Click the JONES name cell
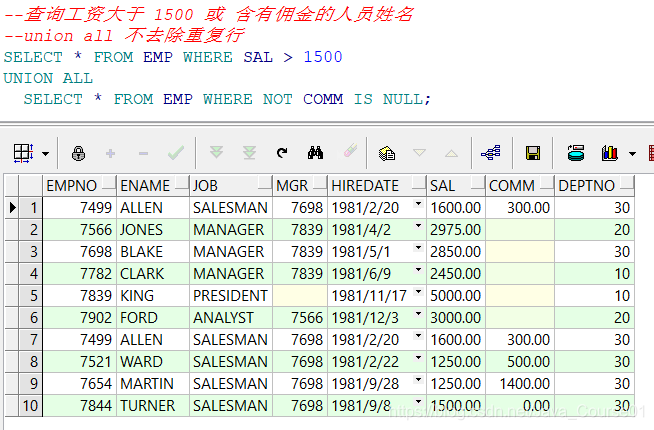 [x=153, y=230]
